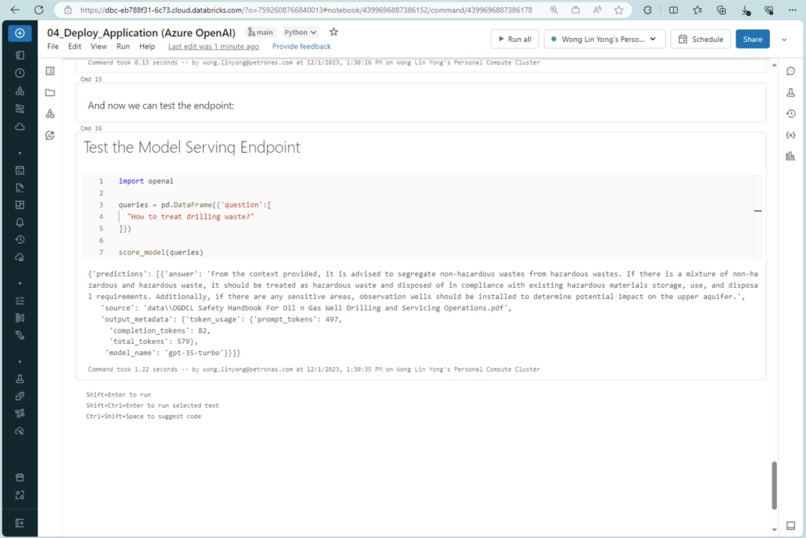Open the Help menu

click(147, 46)
